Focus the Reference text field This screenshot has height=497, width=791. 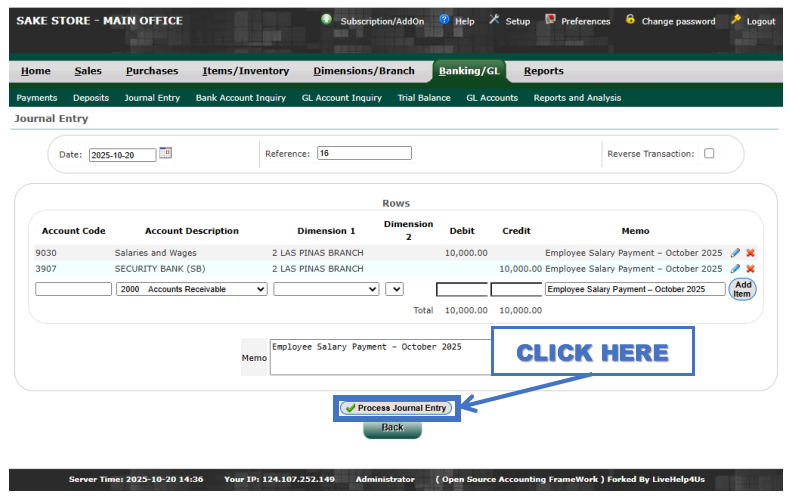click(x=364, y=154)
